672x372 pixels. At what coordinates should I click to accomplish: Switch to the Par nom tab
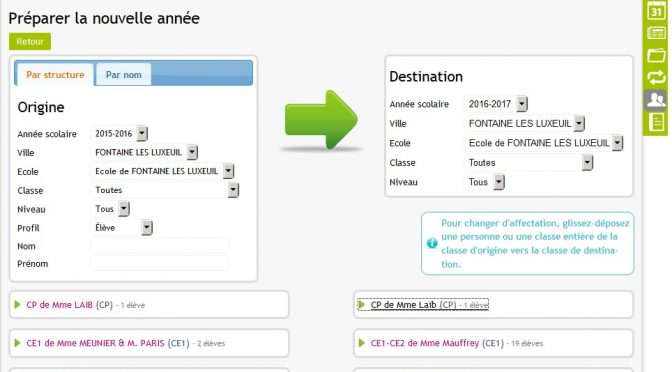point(123,75)
